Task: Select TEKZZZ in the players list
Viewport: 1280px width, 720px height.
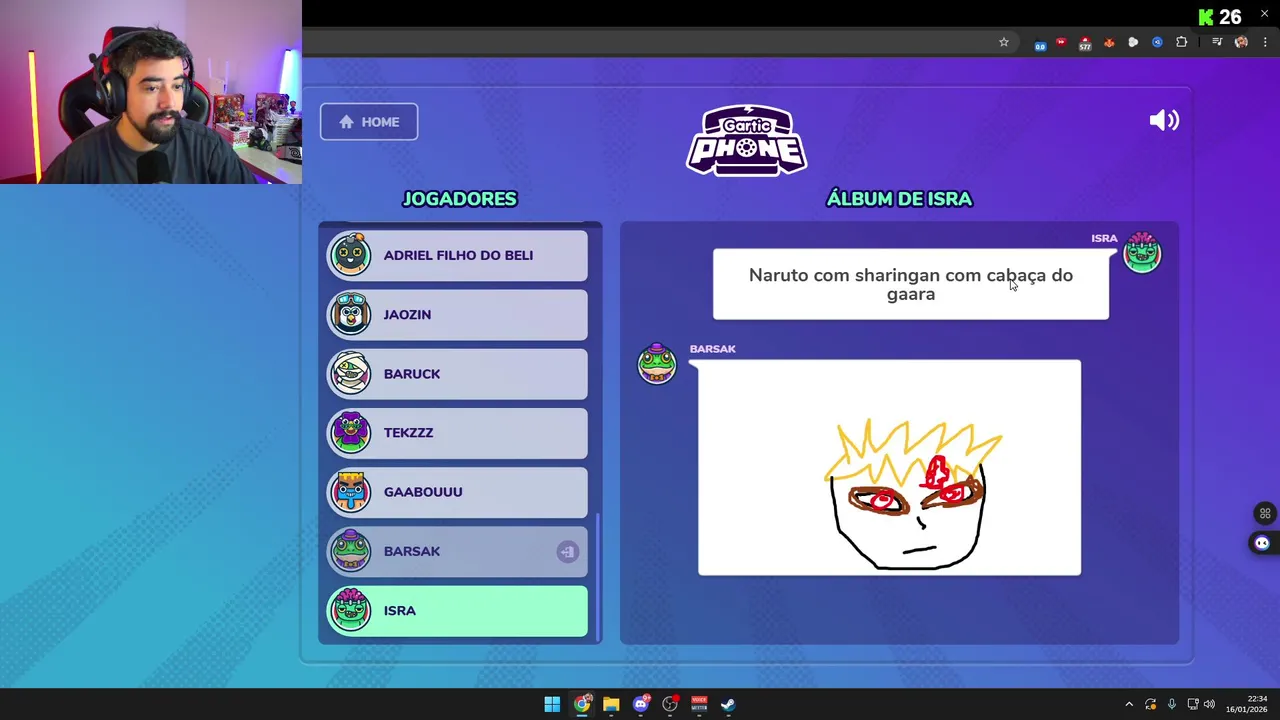Action: pos(458,432)
